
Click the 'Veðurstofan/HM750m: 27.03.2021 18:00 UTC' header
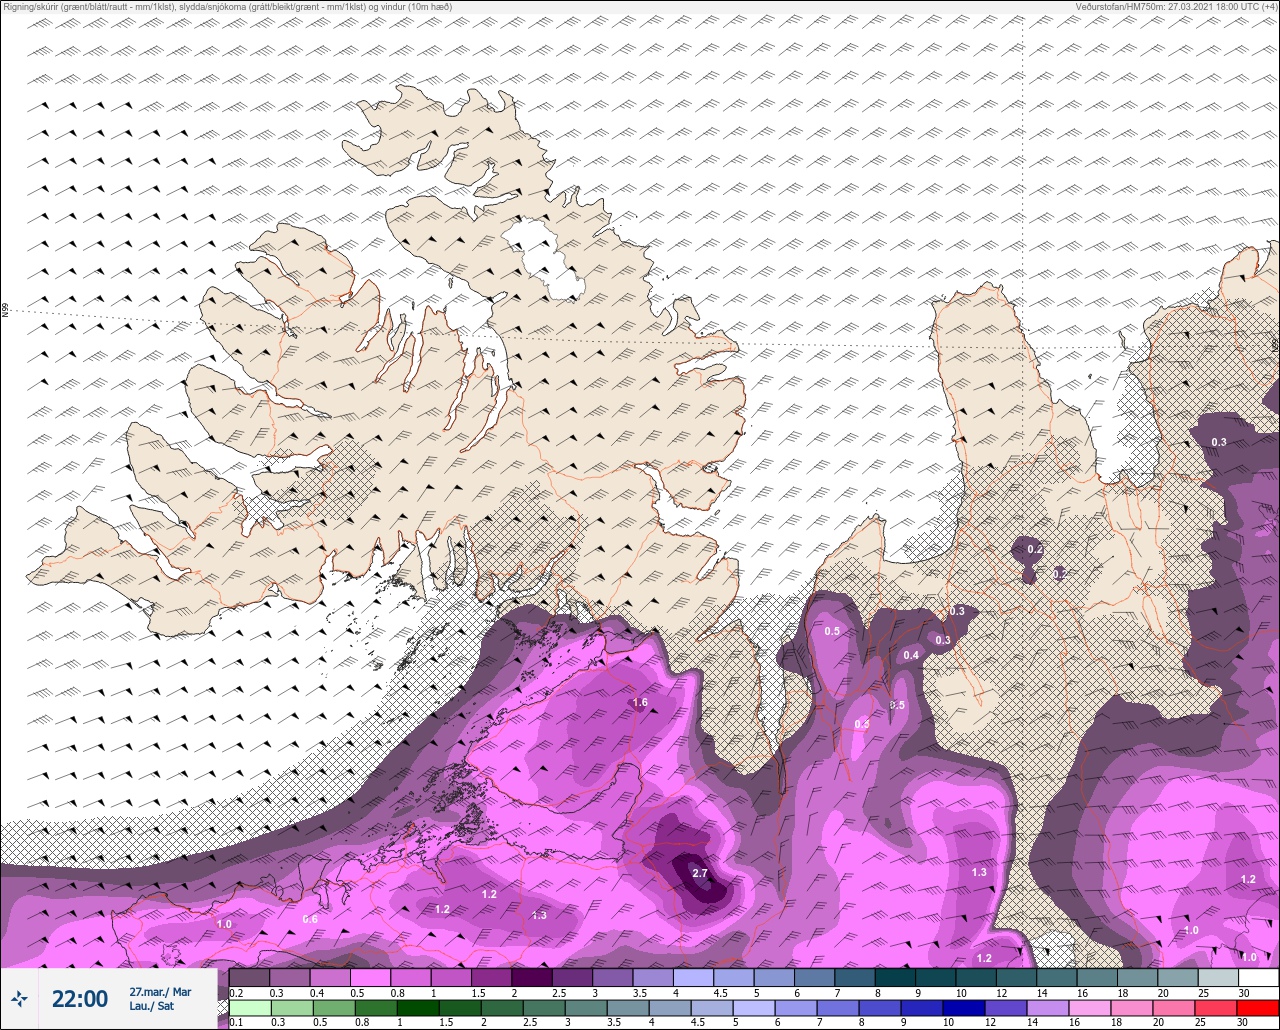1178,7
